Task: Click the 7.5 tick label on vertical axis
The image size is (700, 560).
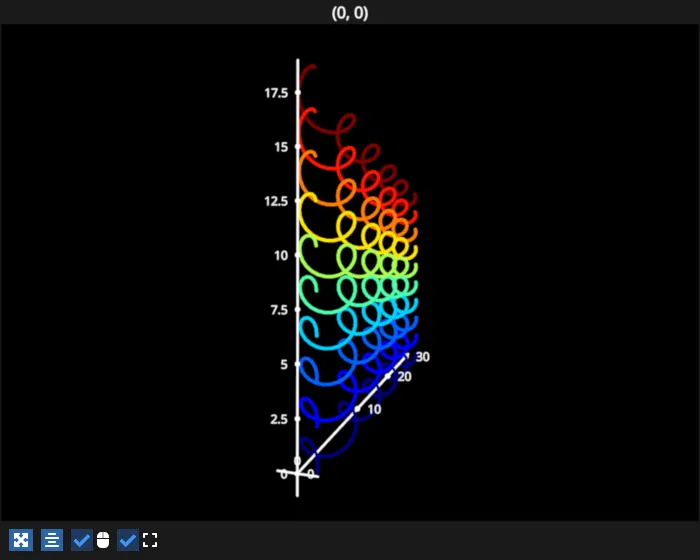Action: (x=279, y=310)
